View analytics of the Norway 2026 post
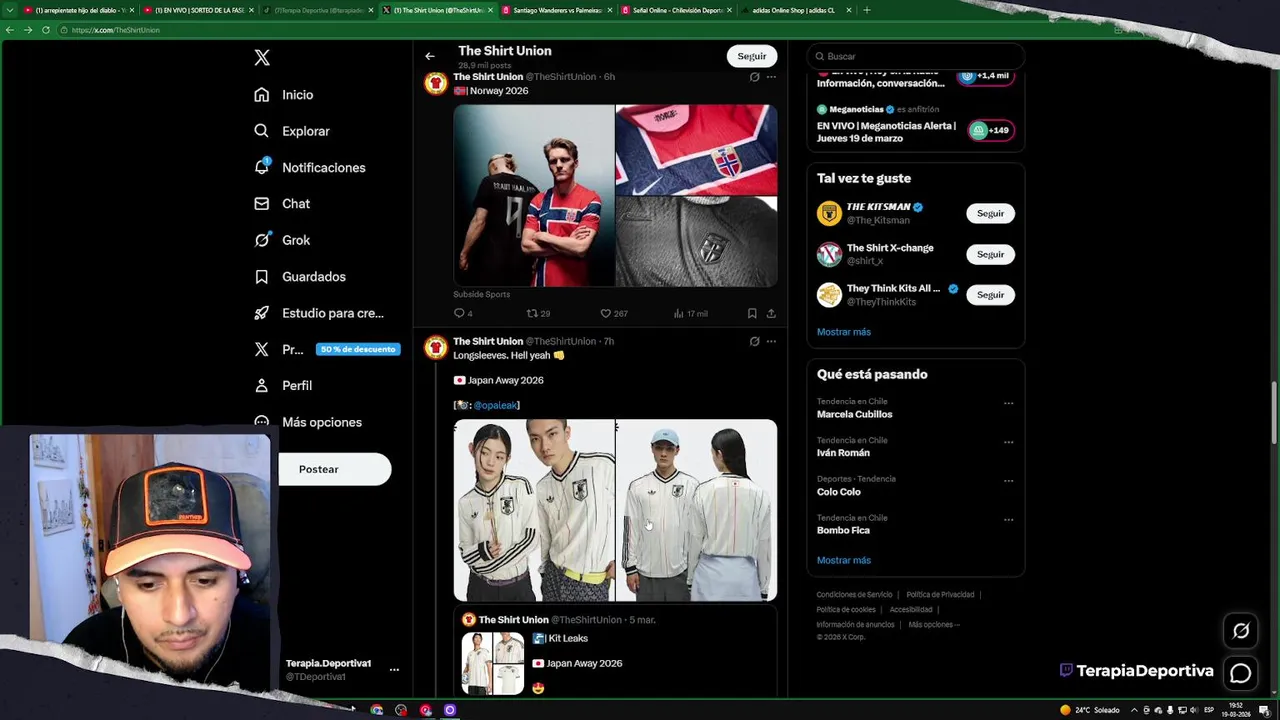The height and width of the screenshot is (720, 1280). (690, 313)
